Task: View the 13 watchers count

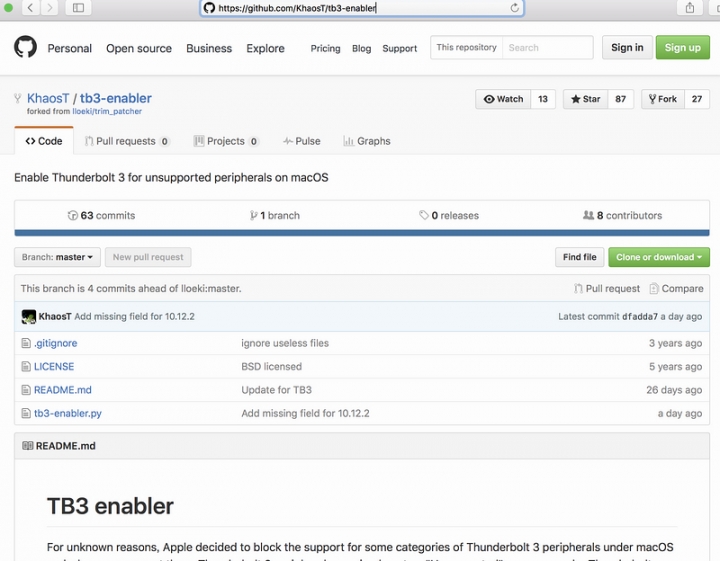Action: click(543, 99)
